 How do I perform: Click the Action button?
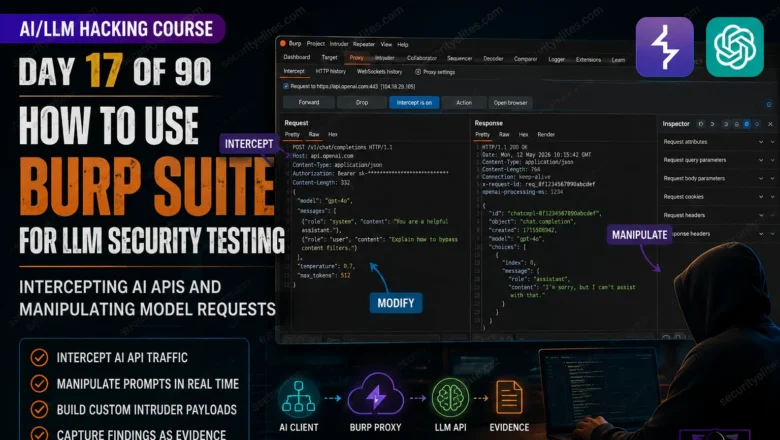pyautogui.click(x=464, y=102)
